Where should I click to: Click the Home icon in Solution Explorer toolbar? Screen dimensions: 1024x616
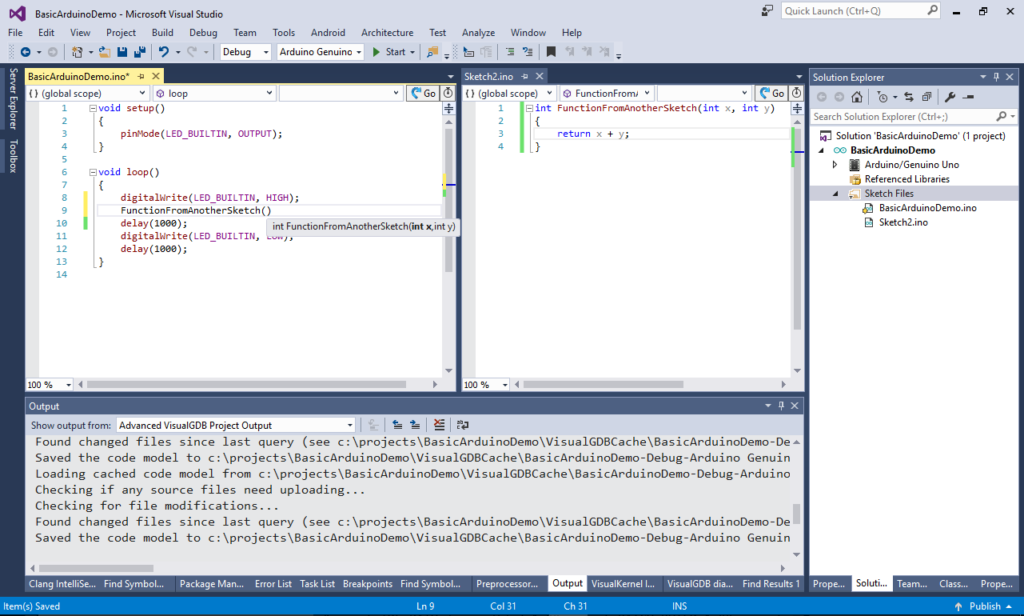(x=857, y=97)
